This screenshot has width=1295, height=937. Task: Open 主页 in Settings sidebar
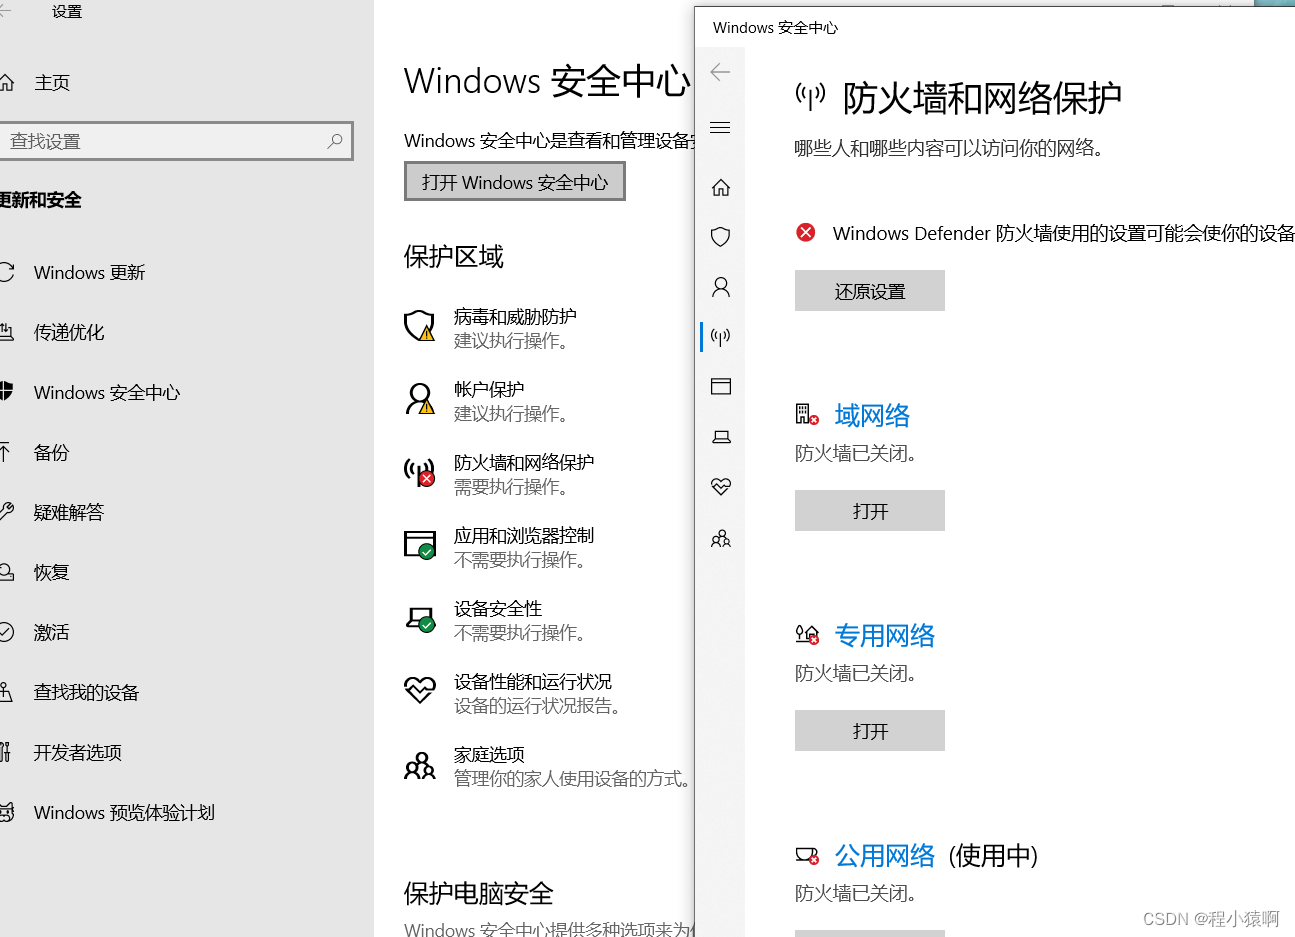point(52,83)
